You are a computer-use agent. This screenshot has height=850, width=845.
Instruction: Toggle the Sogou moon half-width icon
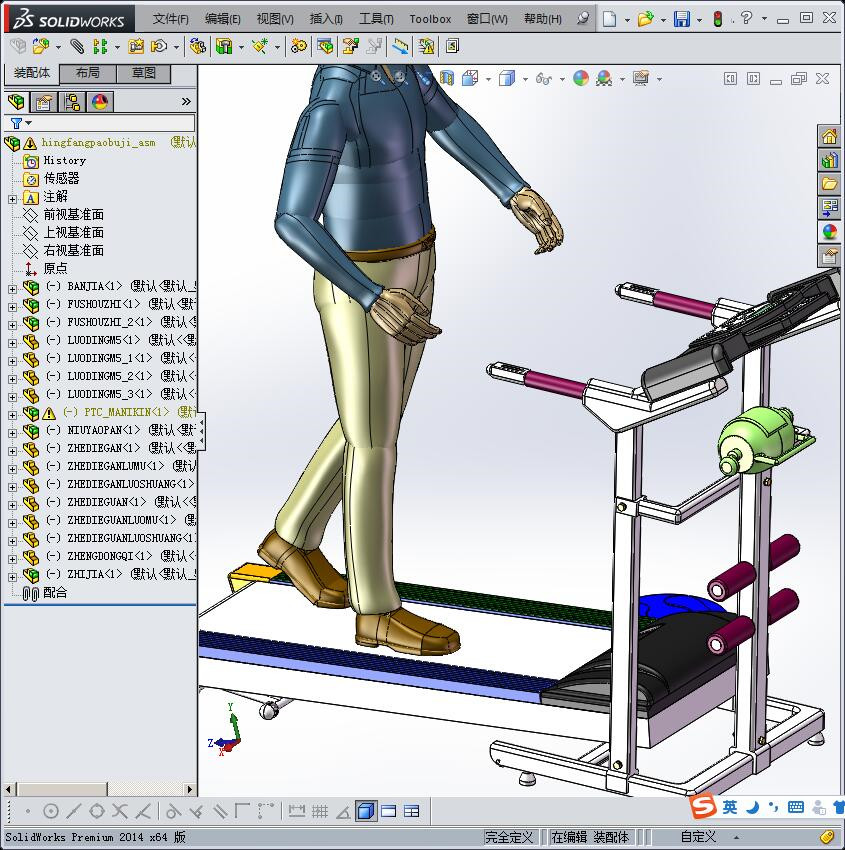click(x=752, y=808)
